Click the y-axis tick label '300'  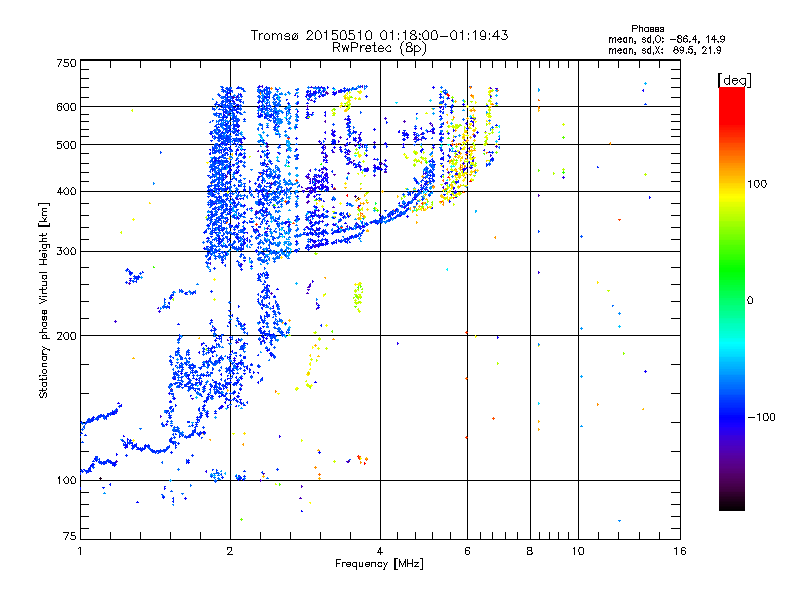(67, 252)
